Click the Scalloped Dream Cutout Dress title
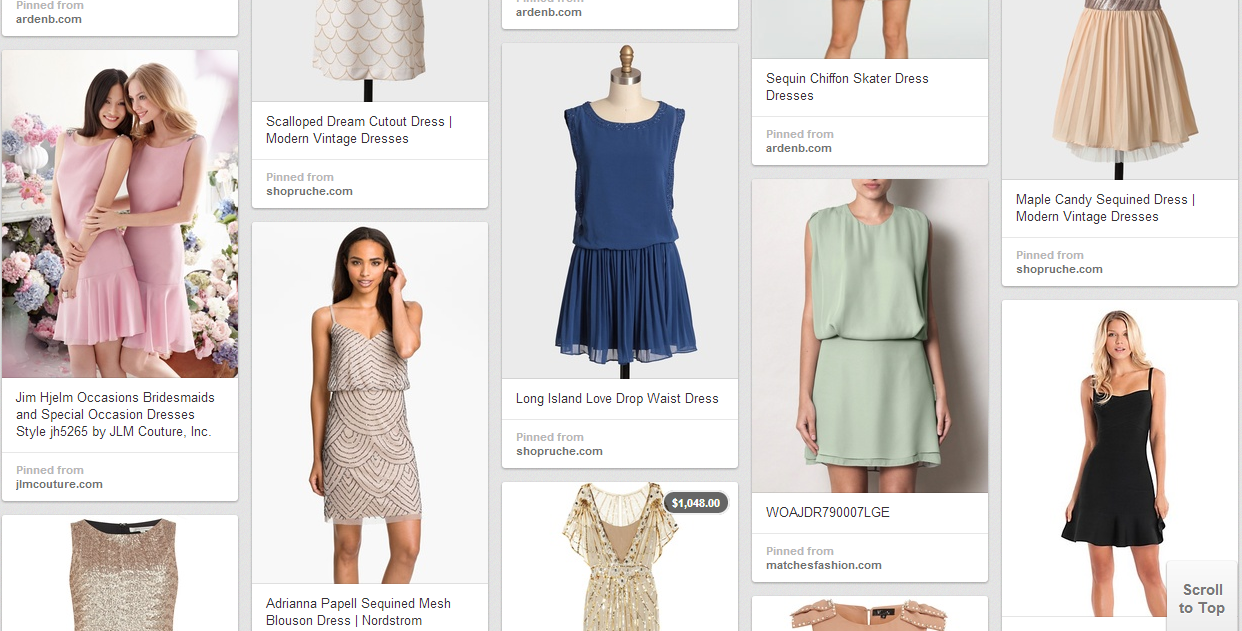Viewport: 1242px width, 631px height. (x=358, y=130)
